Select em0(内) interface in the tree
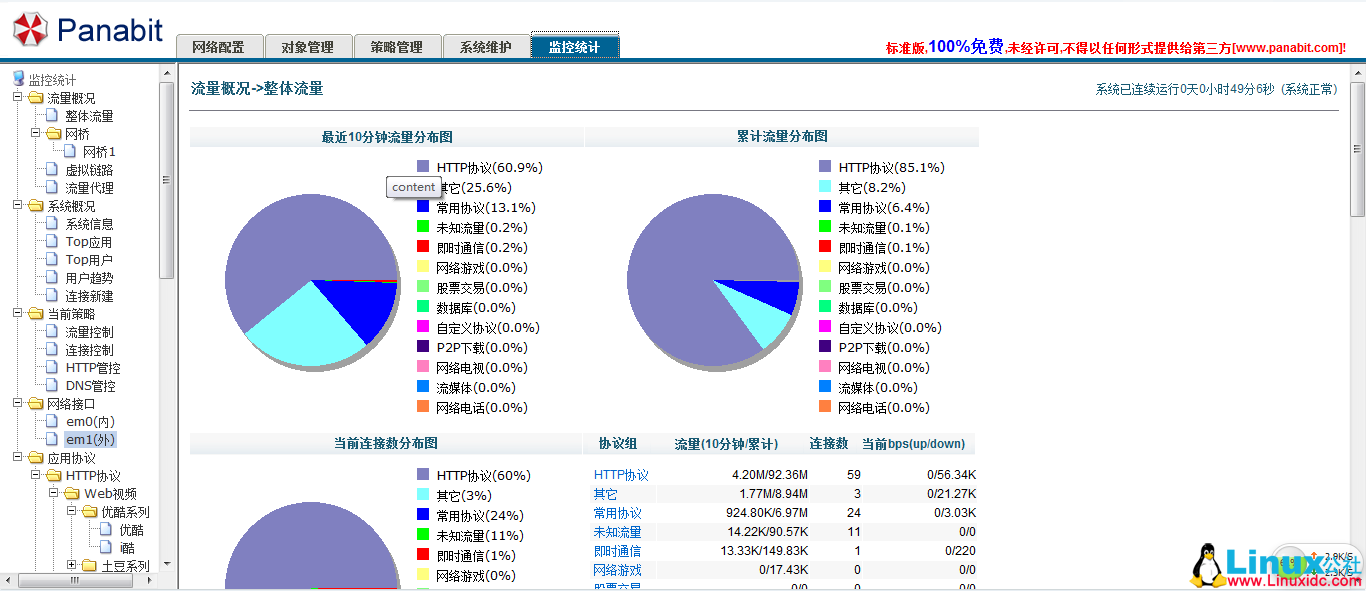 90,422
